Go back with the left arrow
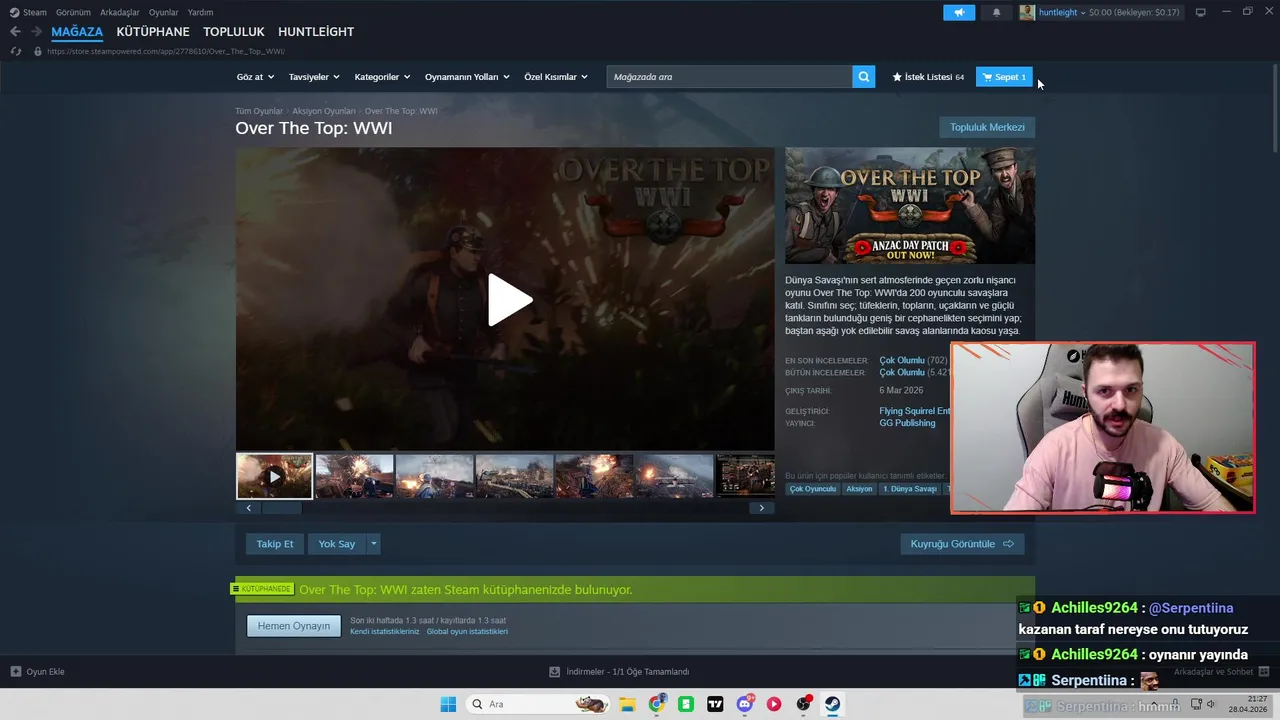Screen dimensions: 1280x720 pos(15,32)
